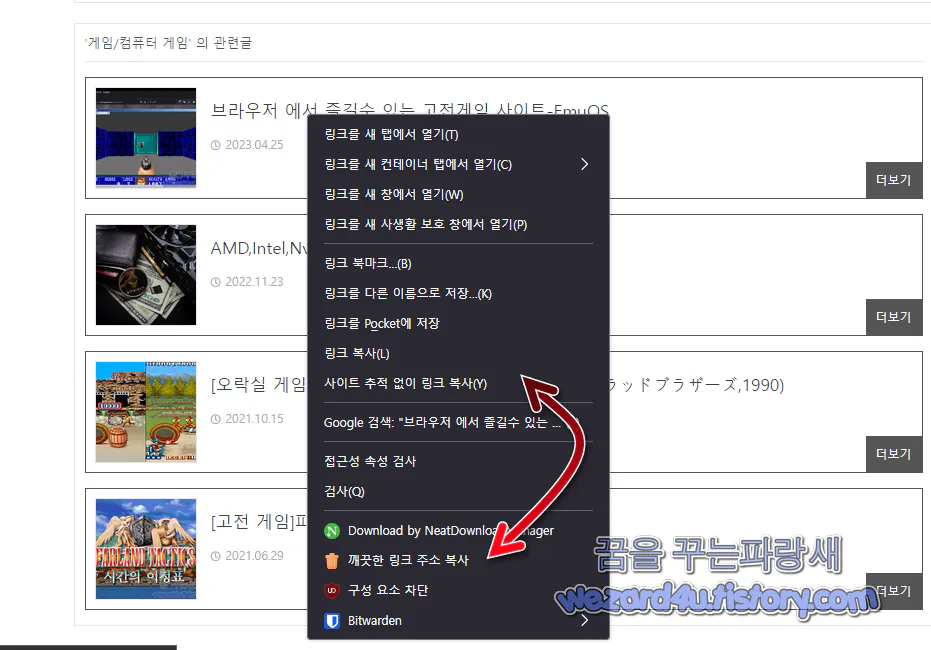Click clock icon beside 2021.06.29 date
Screen dimensions: 931x650
tap(216, 556)
